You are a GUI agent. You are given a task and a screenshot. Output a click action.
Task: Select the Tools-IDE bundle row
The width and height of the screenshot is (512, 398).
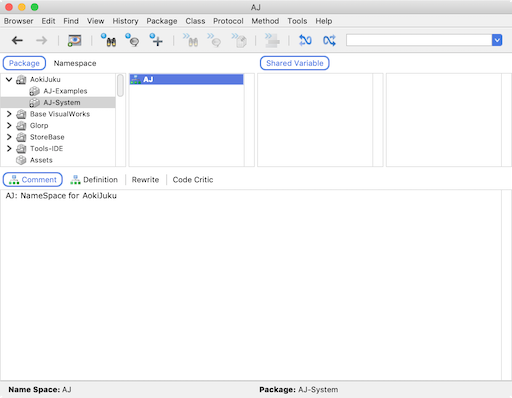pyautogui.click(x=58, y=149)
